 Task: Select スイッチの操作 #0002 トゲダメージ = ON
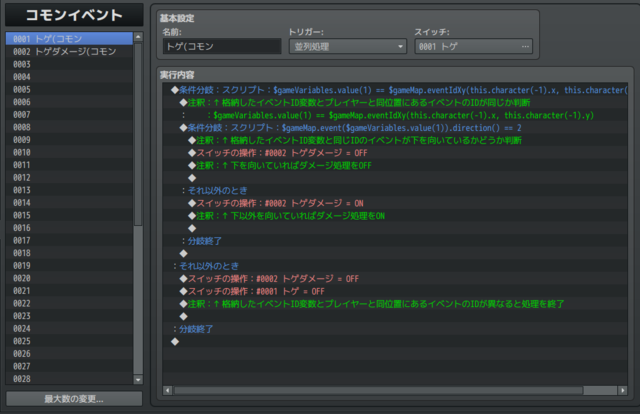(x=395, y=203)
